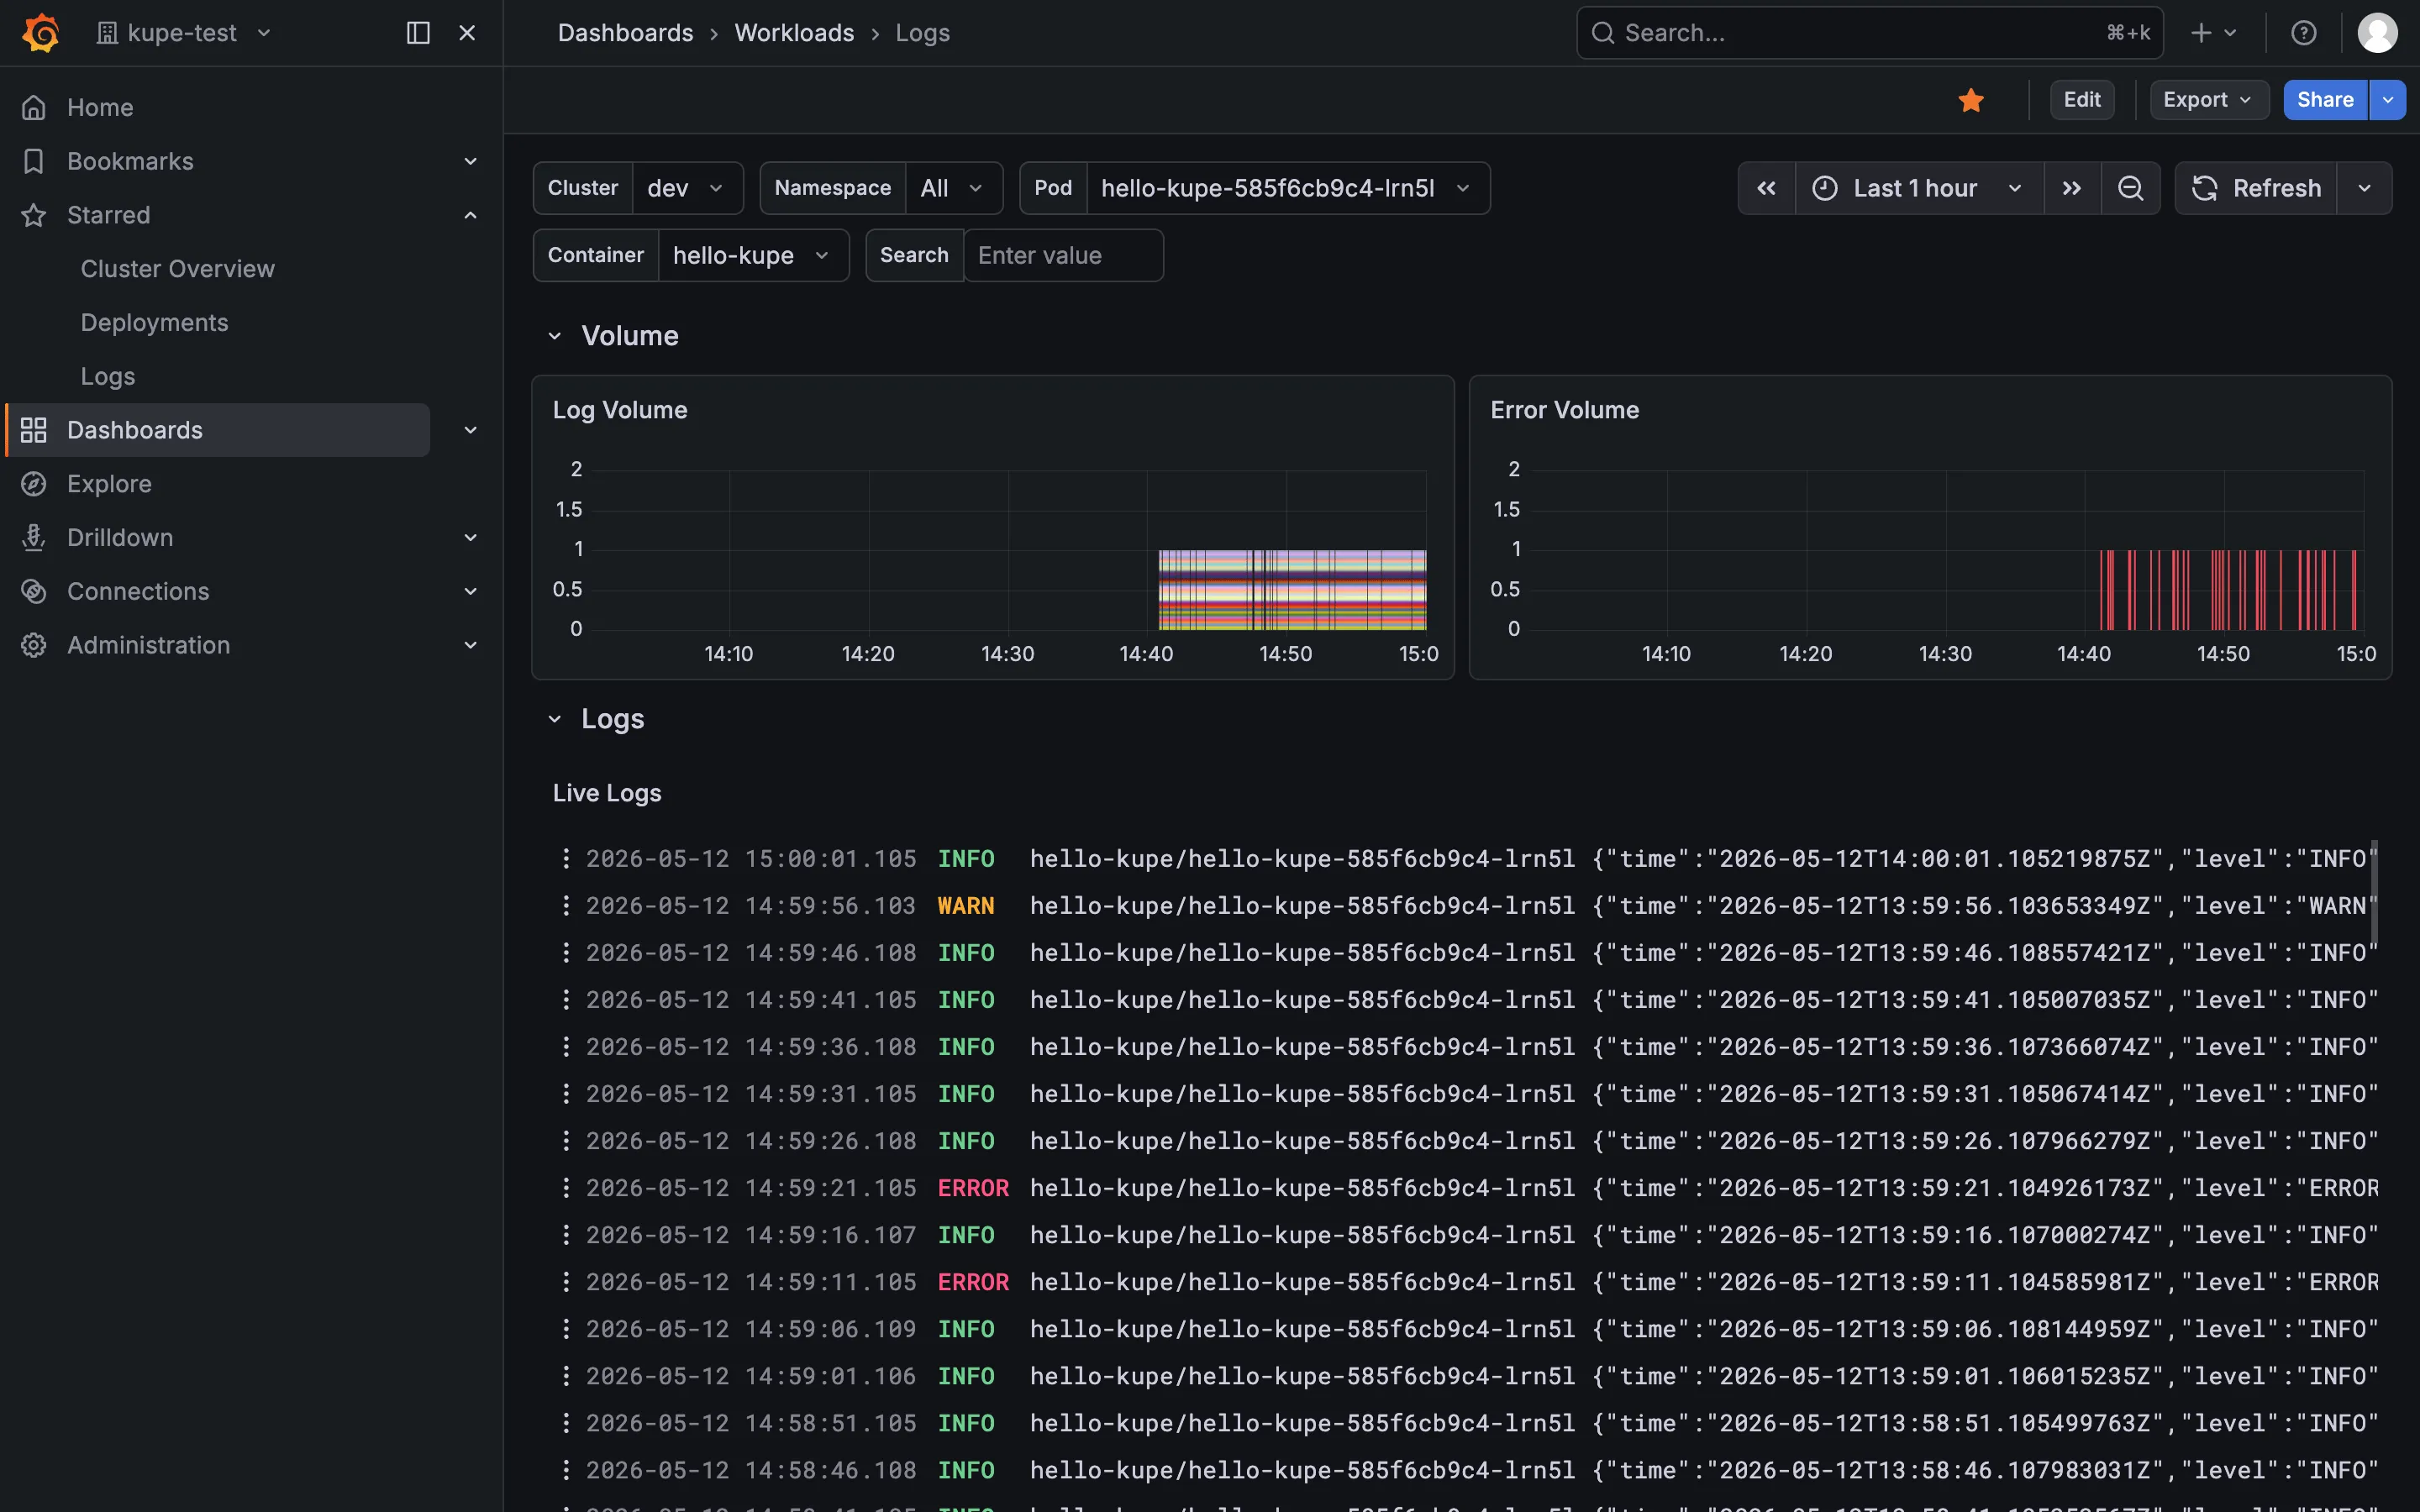This screenshot has width=2420, height=1512.
Task: Open menu for 14:59:56.103 WARN log
Action: (566, 905)
